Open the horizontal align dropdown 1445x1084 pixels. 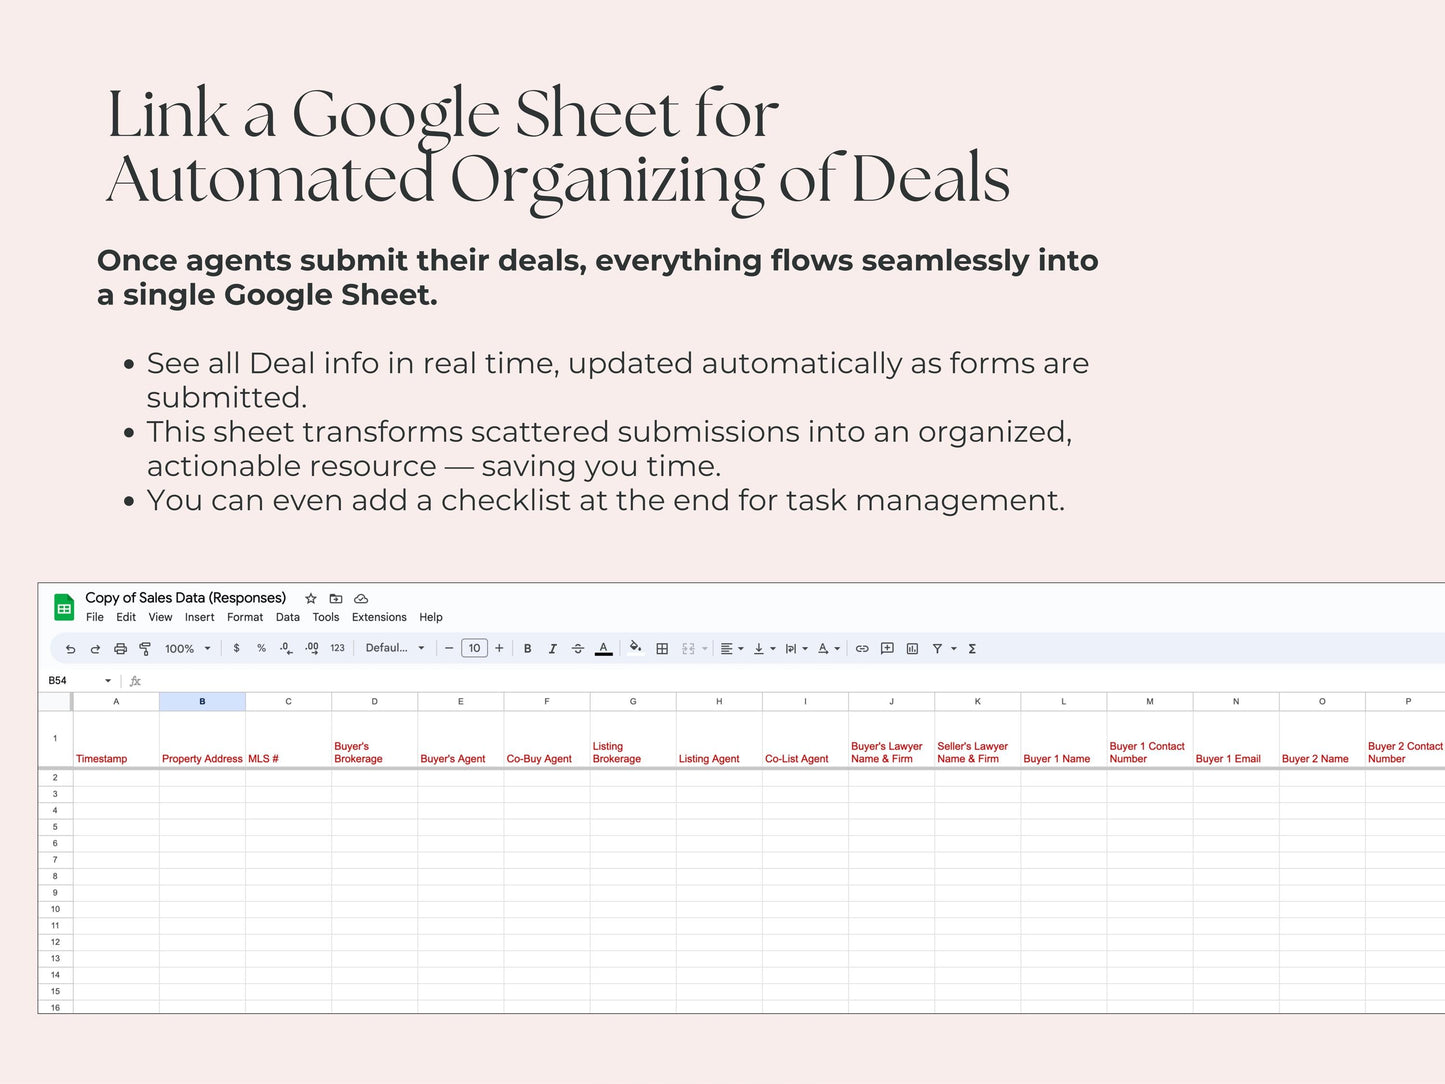coord(732,649)
